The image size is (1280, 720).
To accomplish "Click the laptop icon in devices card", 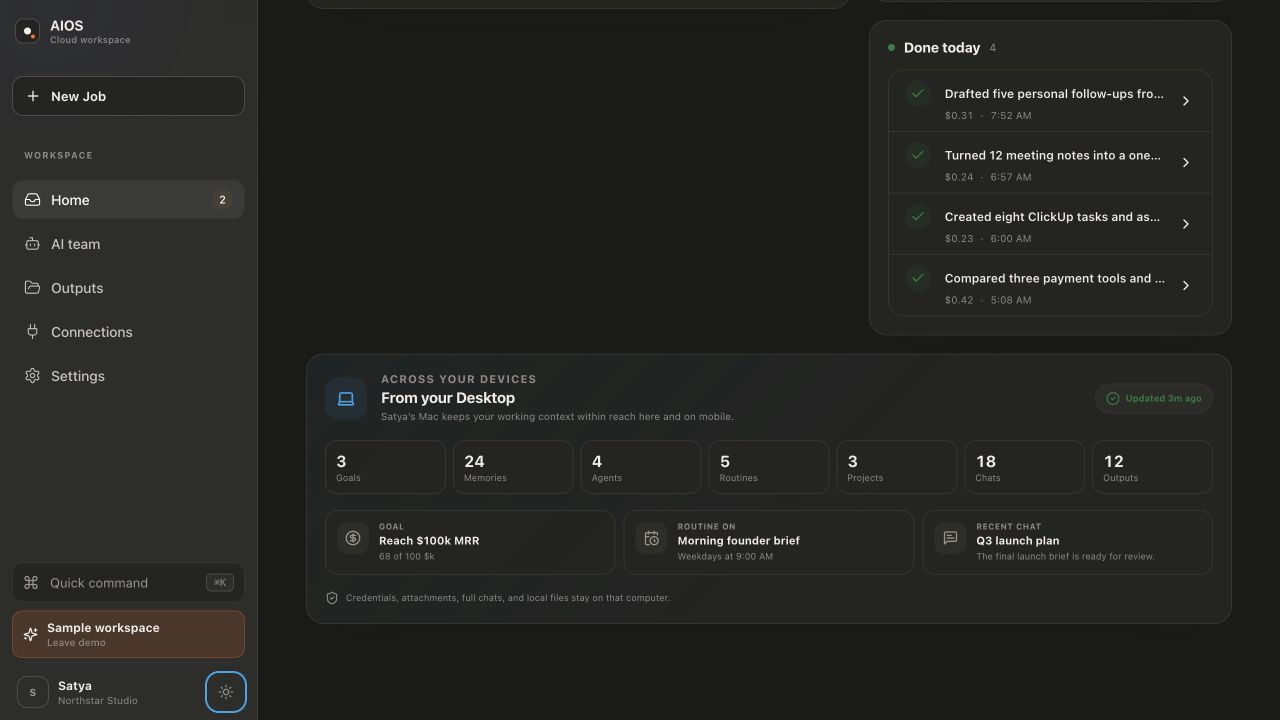I will tap(346, 399).
